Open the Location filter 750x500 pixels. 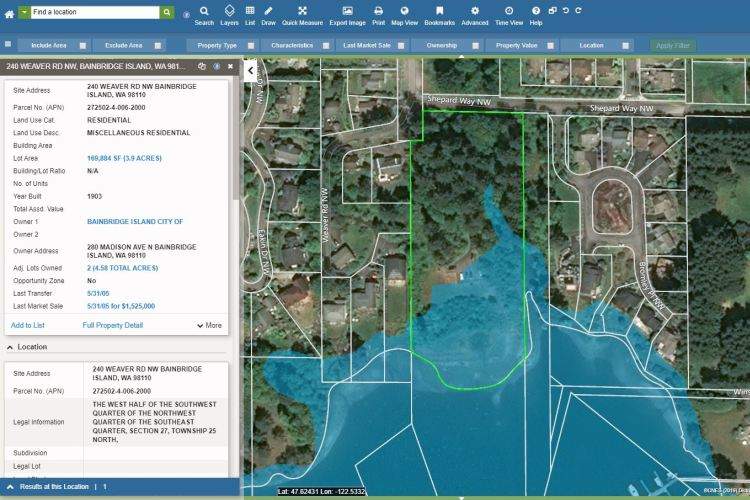click(591, 45)
